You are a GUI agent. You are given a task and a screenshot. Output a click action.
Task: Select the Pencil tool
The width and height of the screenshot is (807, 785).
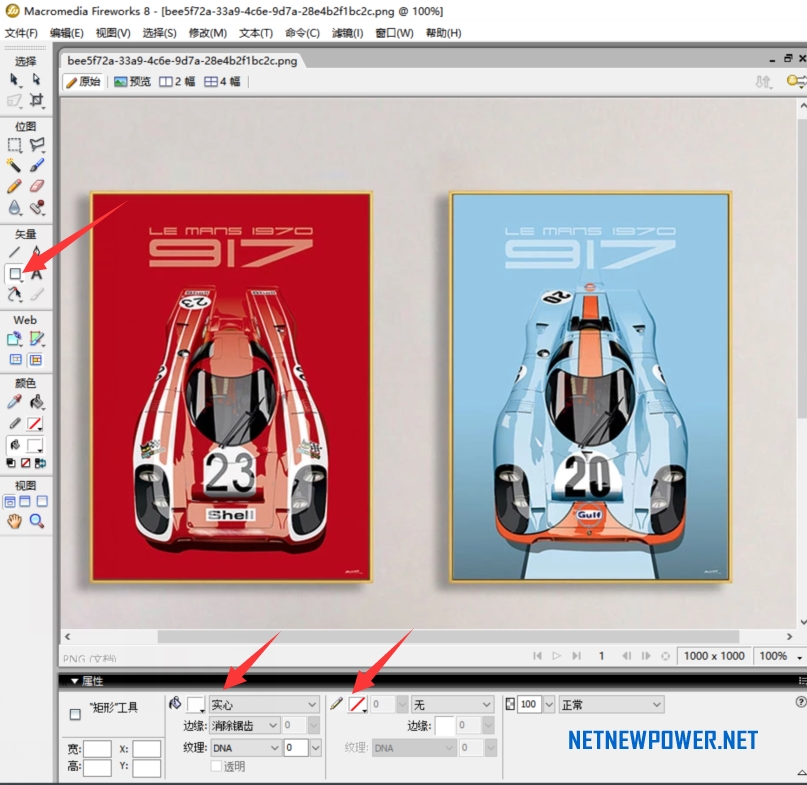pos(14,186)
